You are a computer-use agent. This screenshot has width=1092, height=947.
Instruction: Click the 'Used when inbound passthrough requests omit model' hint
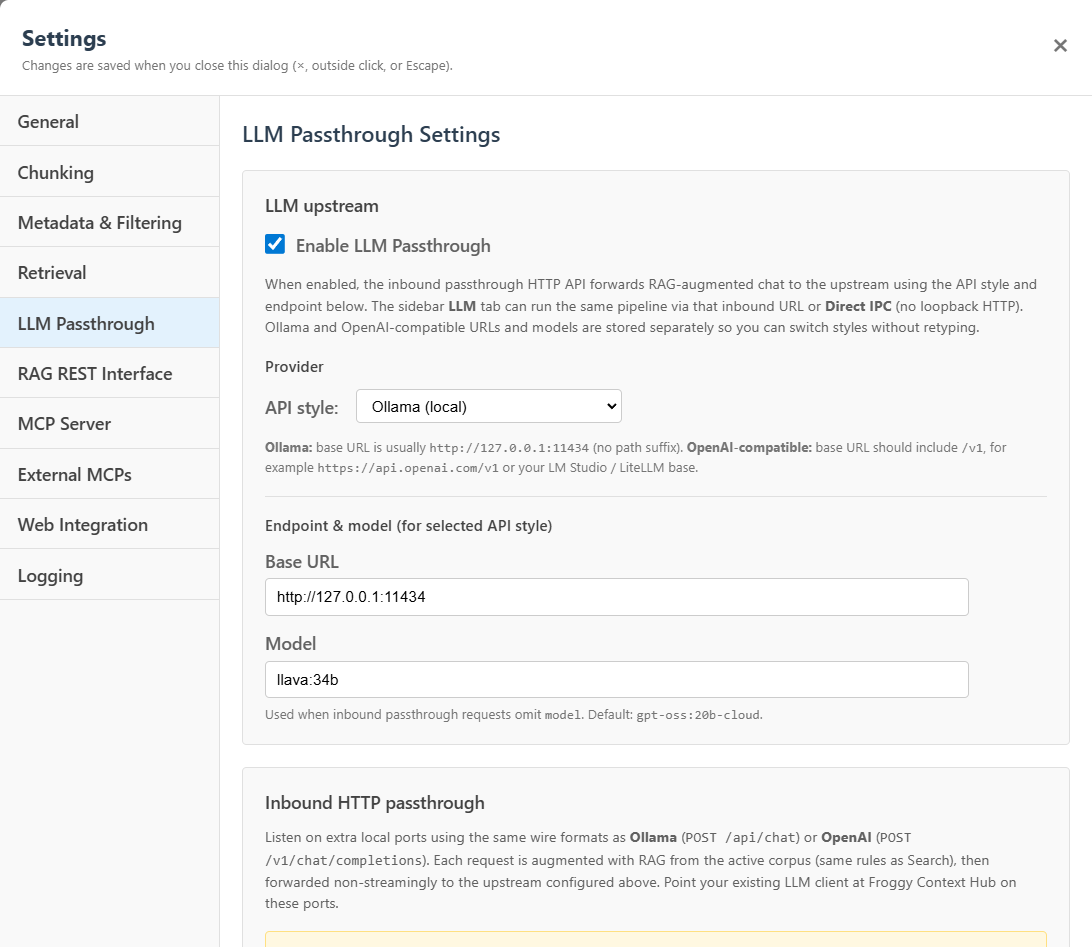click(513, 715)
